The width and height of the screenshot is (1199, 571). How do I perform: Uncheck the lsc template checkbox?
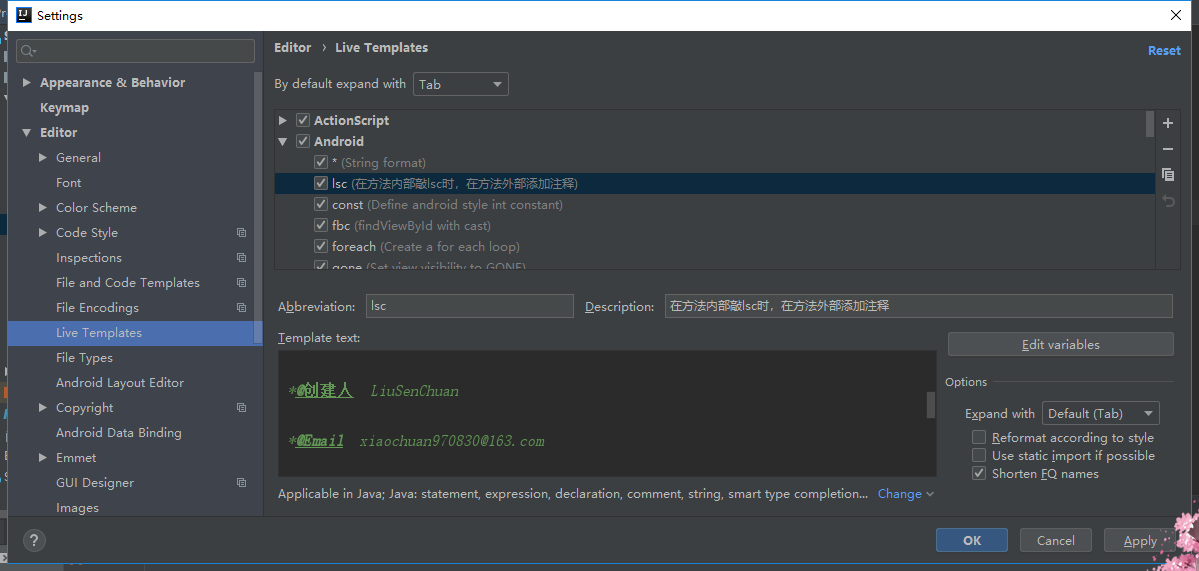click(320, 183)
